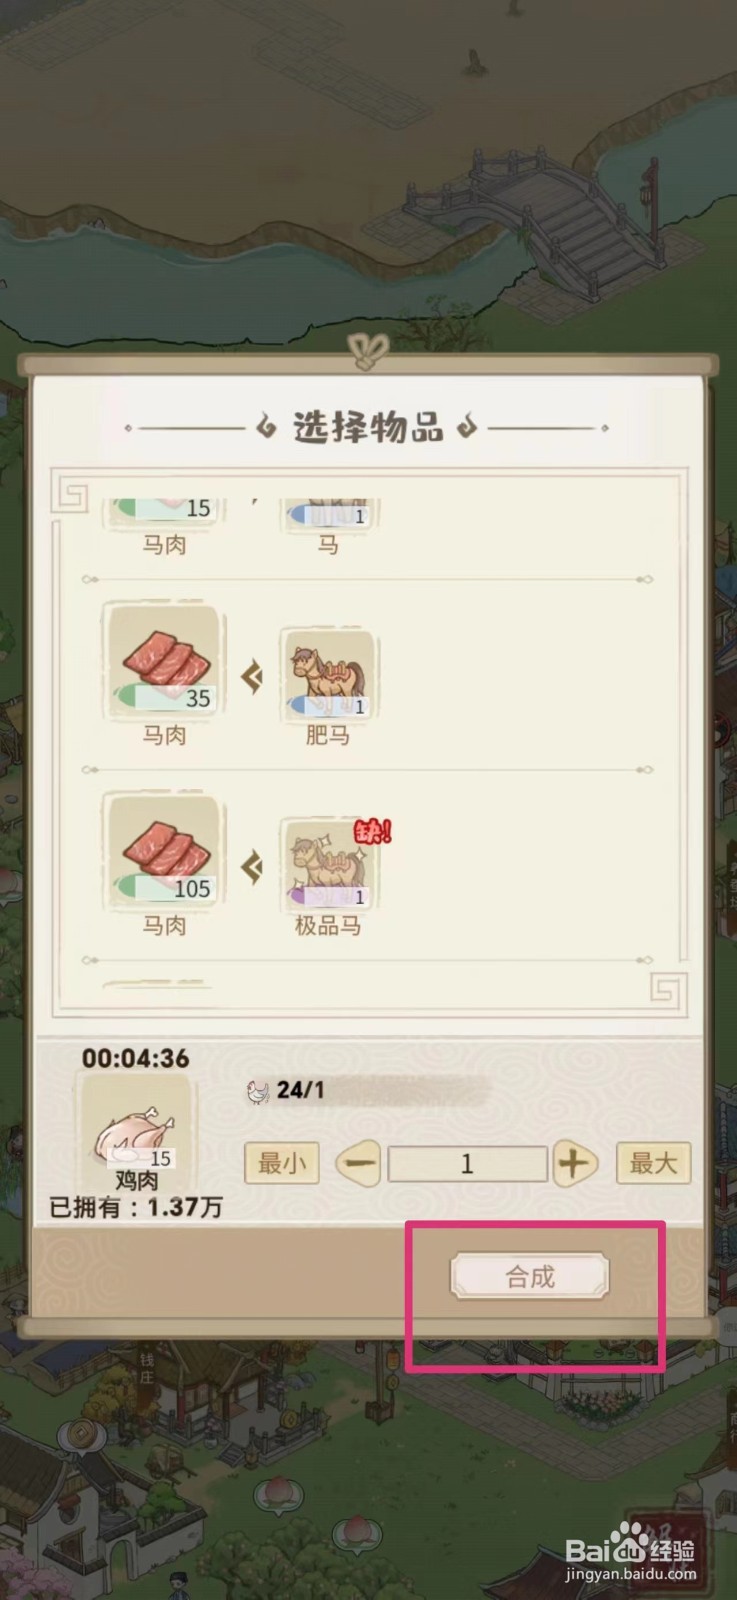Click the arrow between 马肉 and 极品马

tap(252, 867)
